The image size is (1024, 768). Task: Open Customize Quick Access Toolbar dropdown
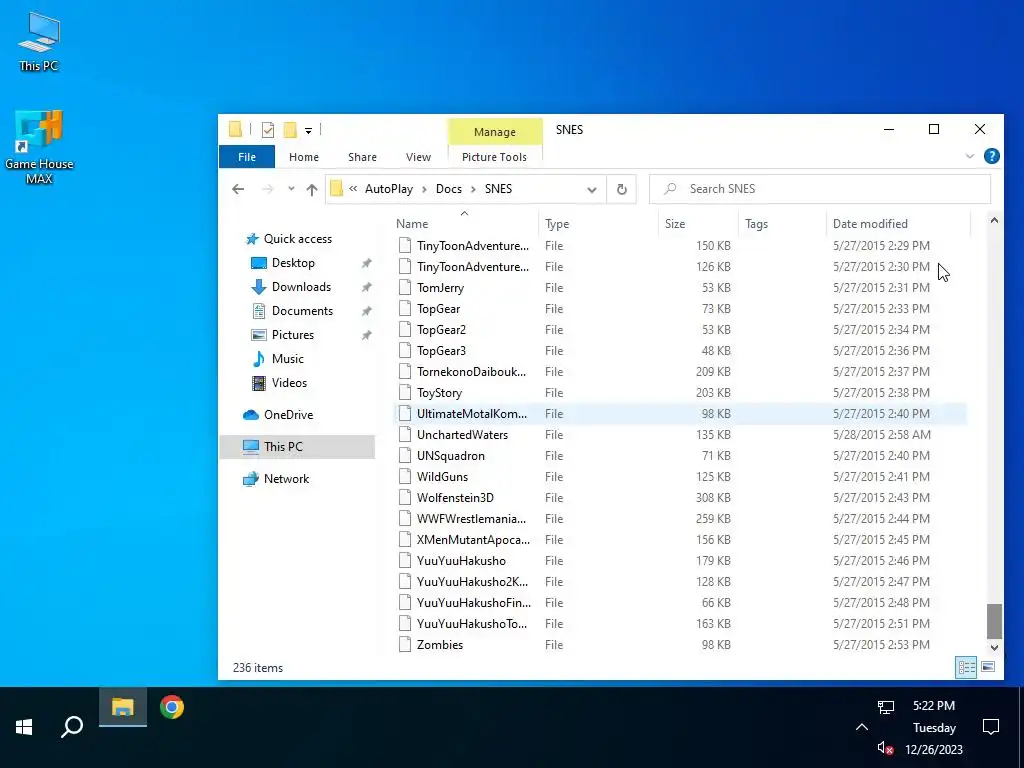(308, 131)
